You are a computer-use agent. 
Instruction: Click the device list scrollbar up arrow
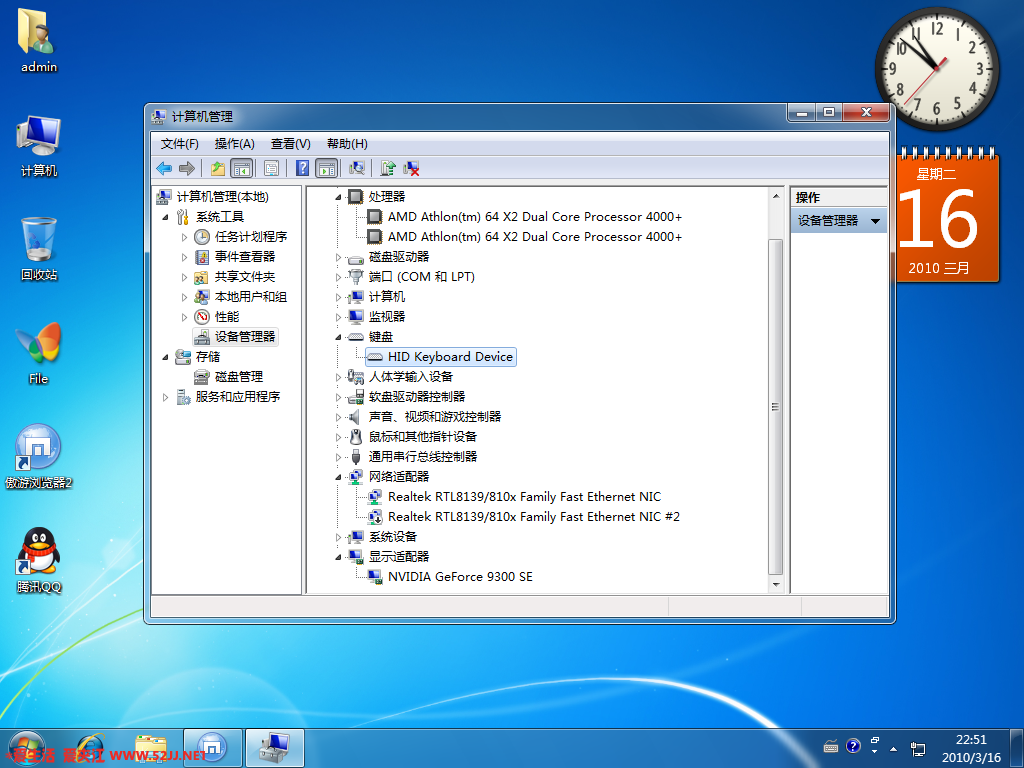point(776,196)
